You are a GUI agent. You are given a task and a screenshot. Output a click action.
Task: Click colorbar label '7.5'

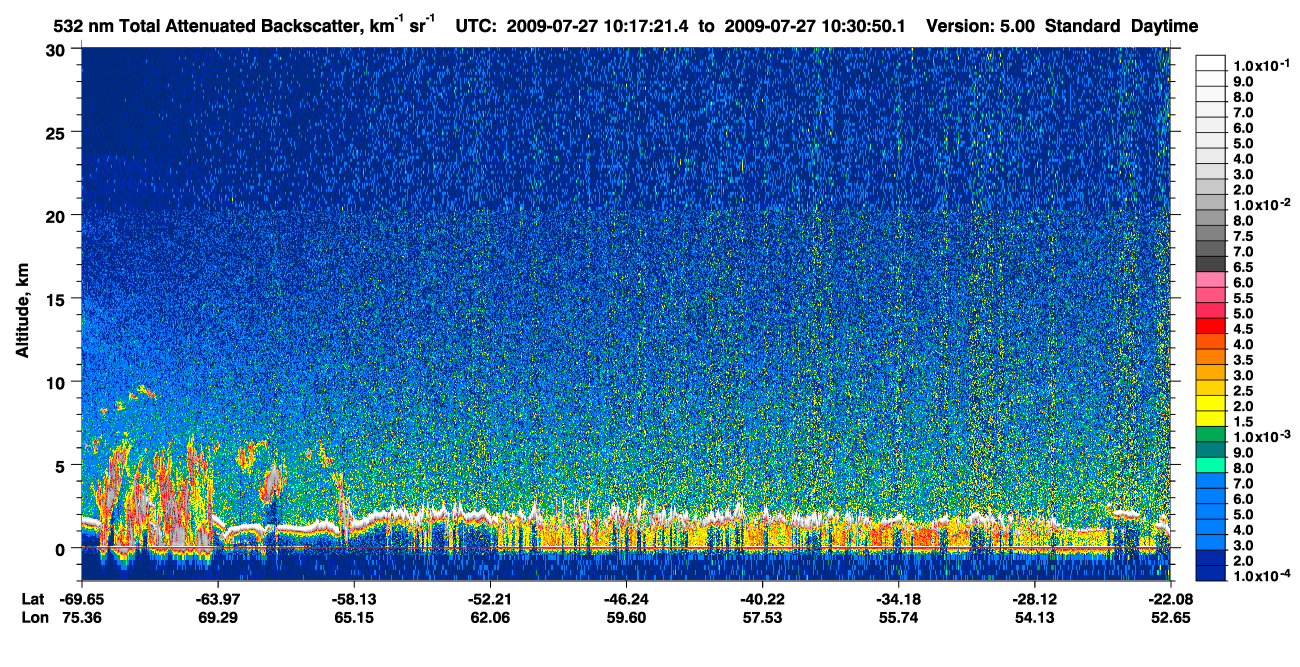tap(1243, 236)
